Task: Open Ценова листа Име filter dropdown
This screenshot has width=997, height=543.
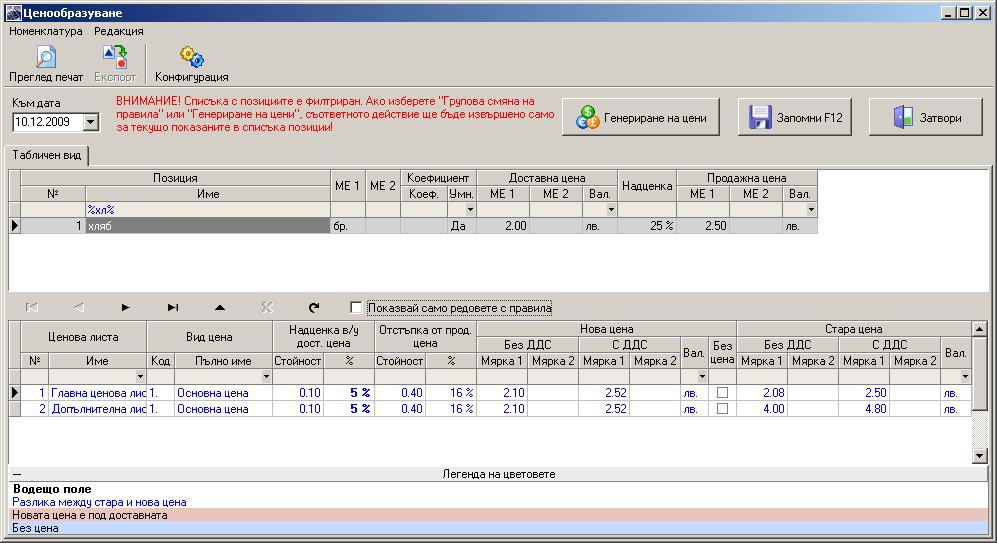Action: click(x=141, y=376)
